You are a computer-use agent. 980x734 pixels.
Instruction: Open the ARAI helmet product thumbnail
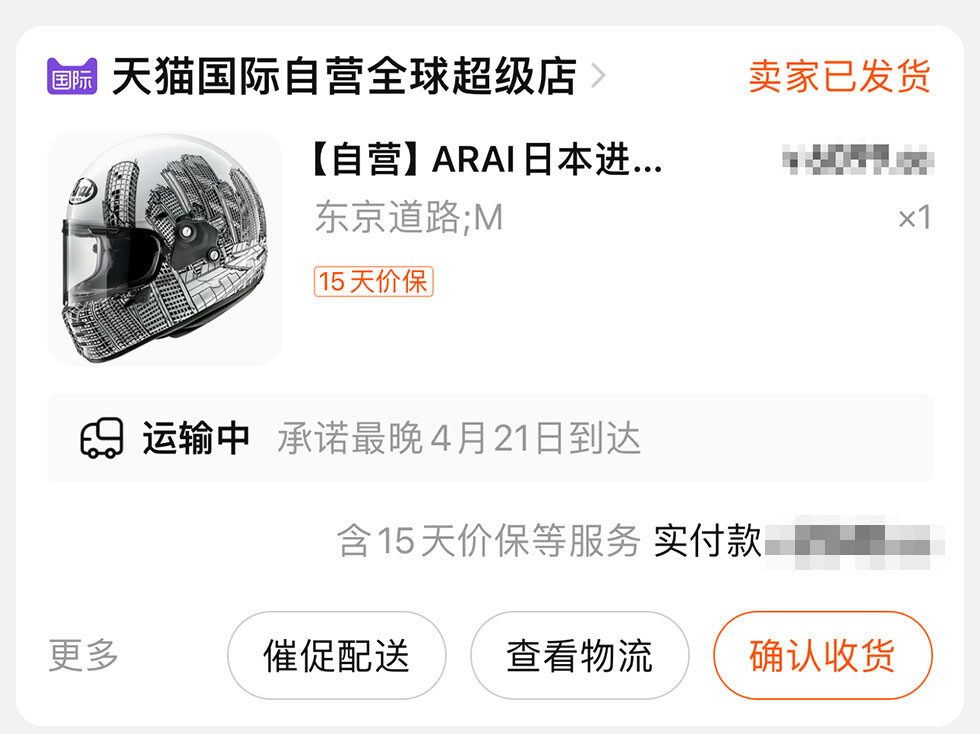(x=165, y=248)
